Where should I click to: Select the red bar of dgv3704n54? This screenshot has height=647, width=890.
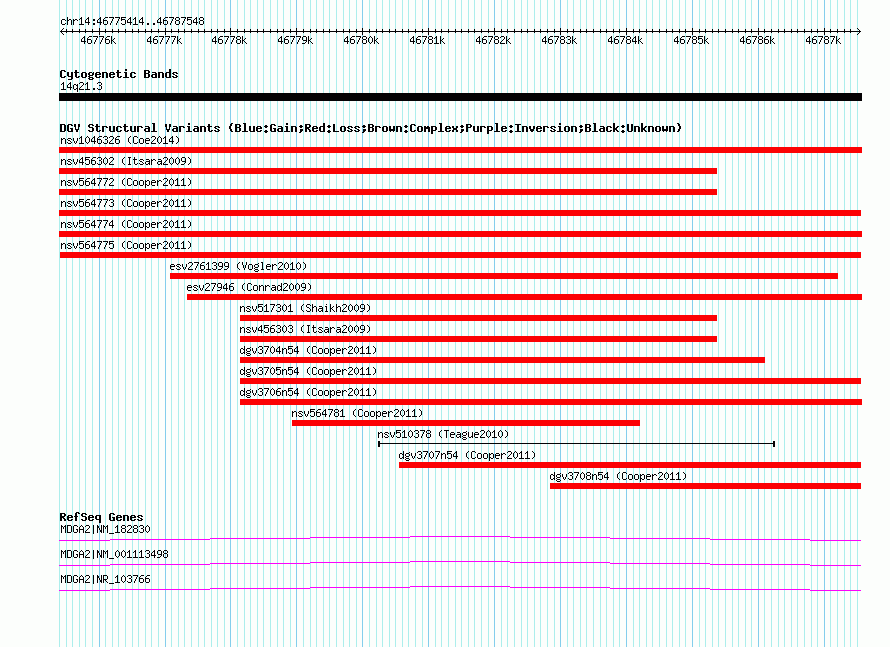click(502, 360)
